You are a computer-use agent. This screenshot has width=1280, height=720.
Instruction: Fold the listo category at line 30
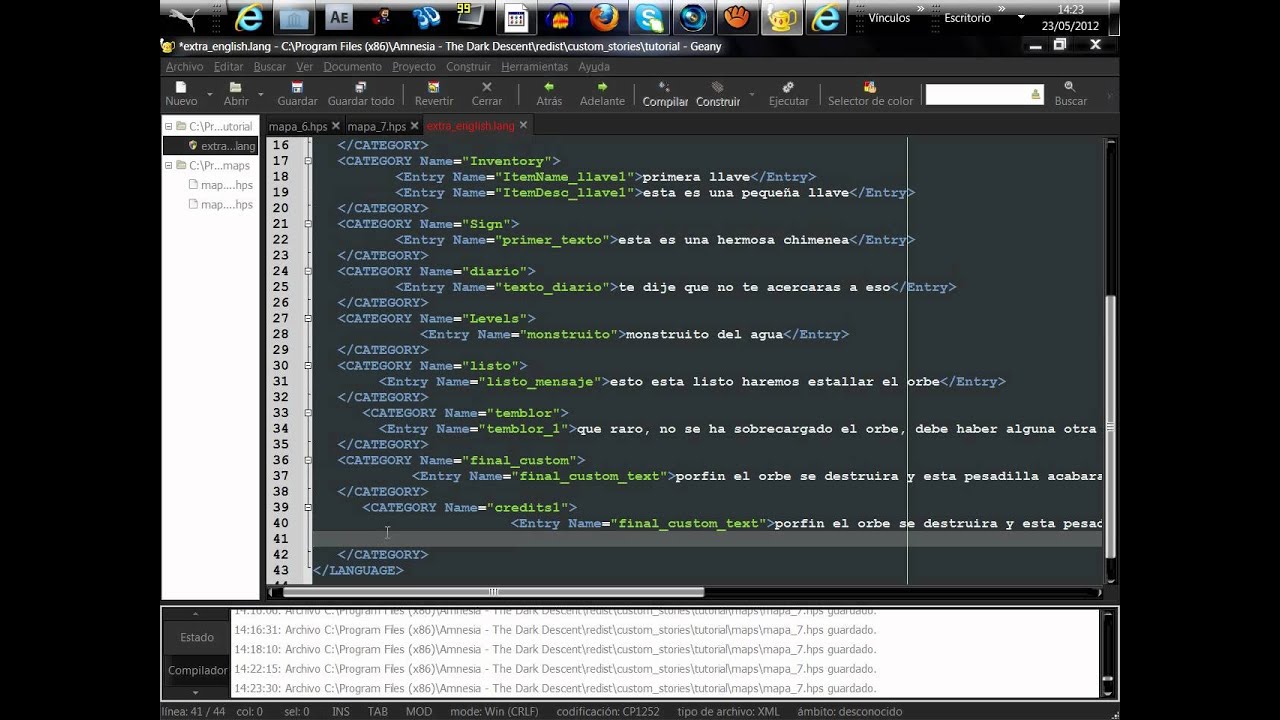(x=307, y=366)
